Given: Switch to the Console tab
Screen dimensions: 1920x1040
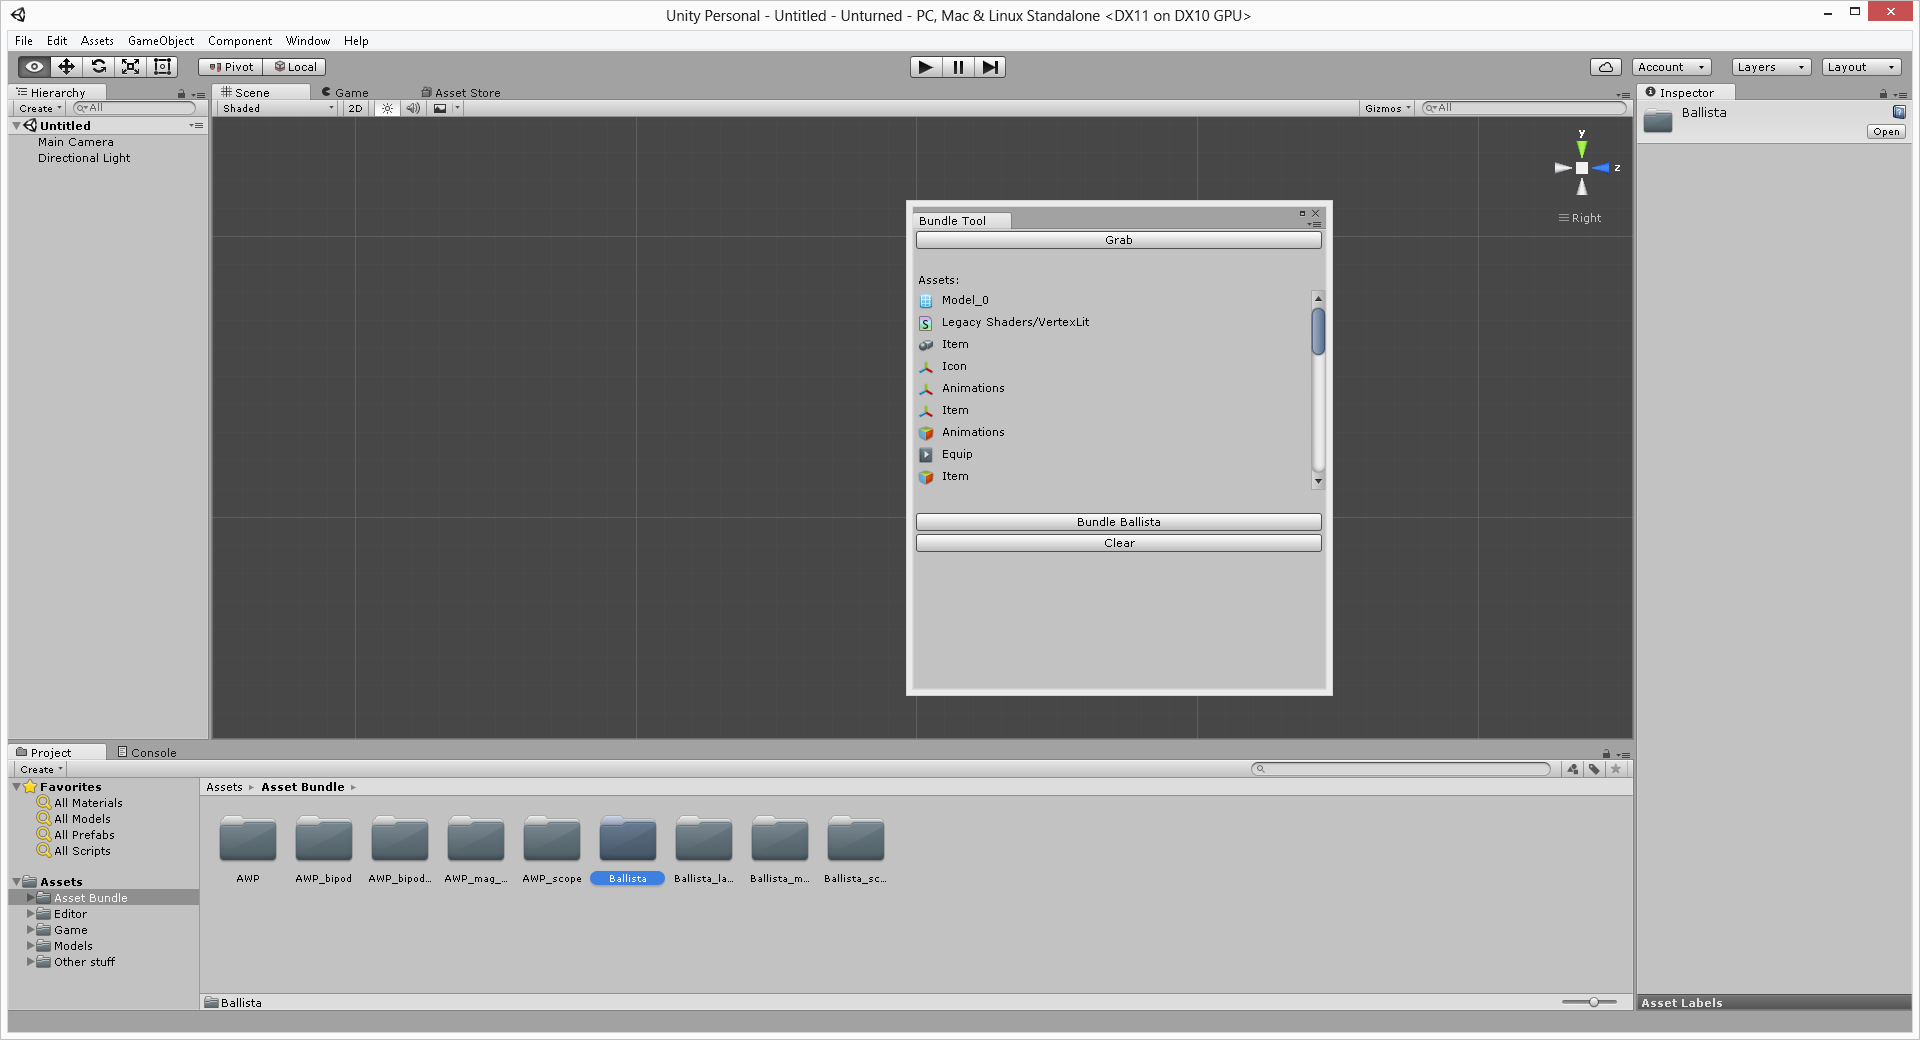Looking at the screenshot, I should click(147, 753).
